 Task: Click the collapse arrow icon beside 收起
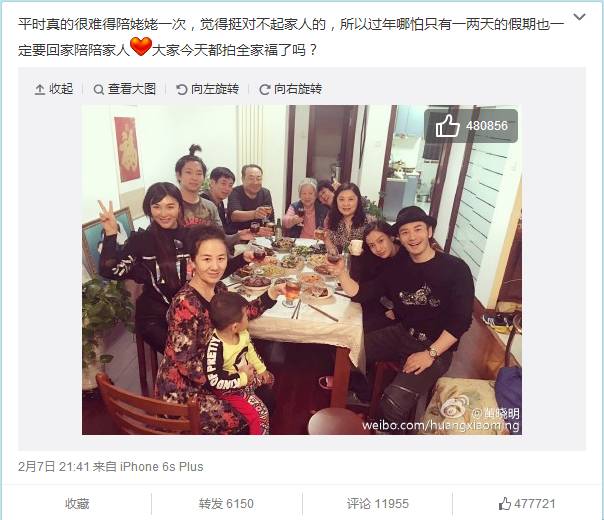pos(40,89)
